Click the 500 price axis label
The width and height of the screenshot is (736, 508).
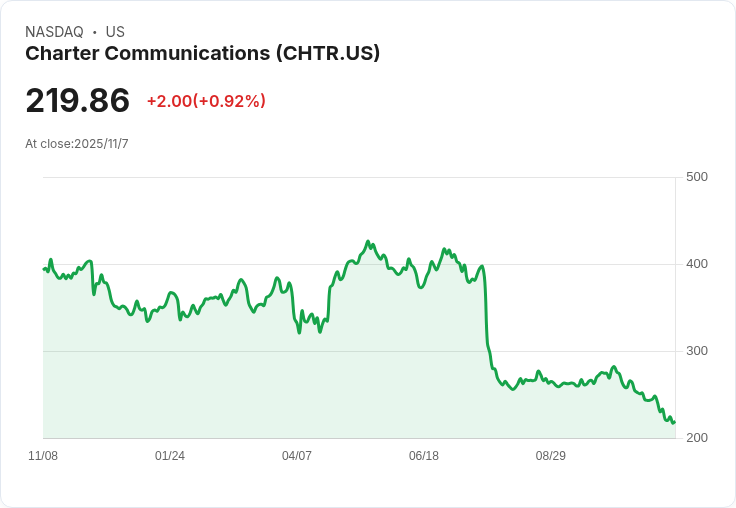(697, 177)
